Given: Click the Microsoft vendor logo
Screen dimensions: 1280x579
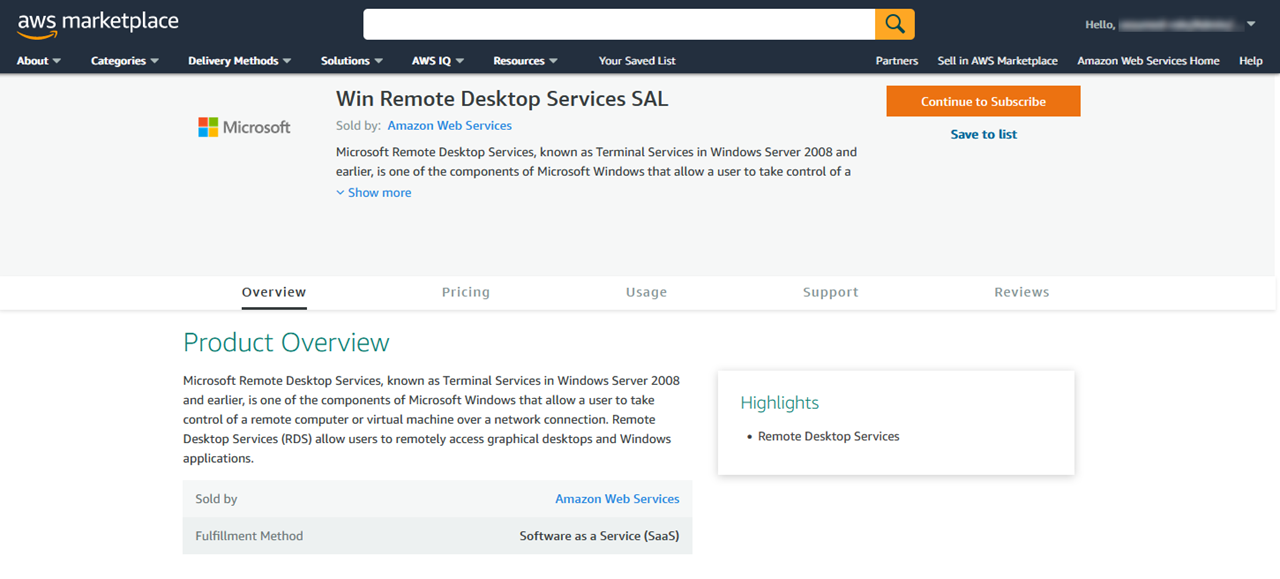Looking at the screenshot, I should [x=244, y=126].
